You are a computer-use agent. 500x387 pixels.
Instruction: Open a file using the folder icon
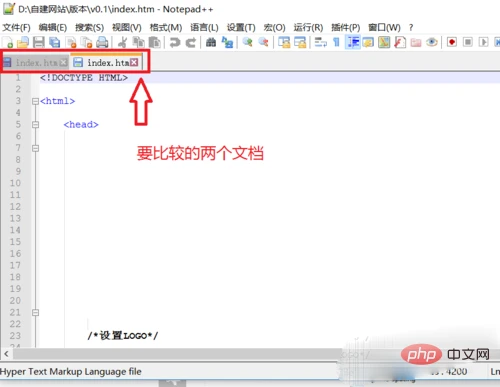[x=23, y=42]
